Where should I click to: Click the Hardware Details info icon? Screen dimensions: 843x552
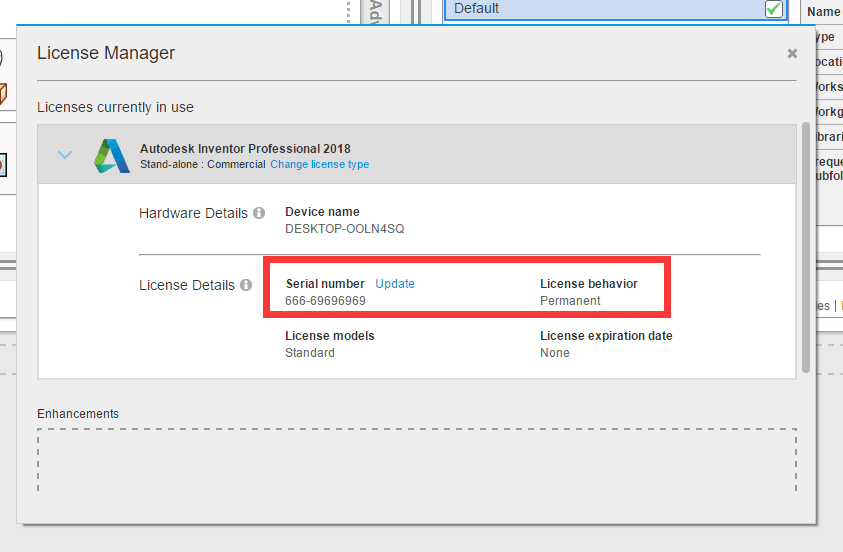[x=259, y=213]
